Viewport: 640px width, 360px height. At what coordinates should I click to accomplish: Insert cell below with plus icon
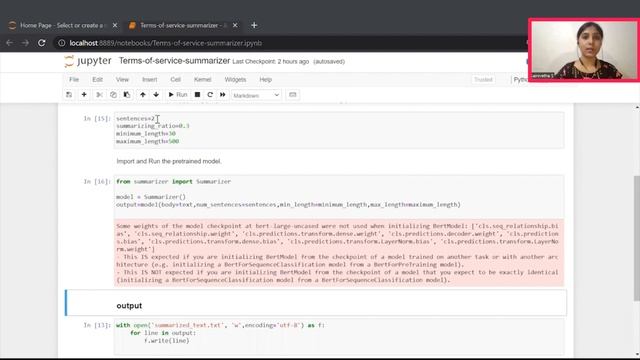pos(84,95)
